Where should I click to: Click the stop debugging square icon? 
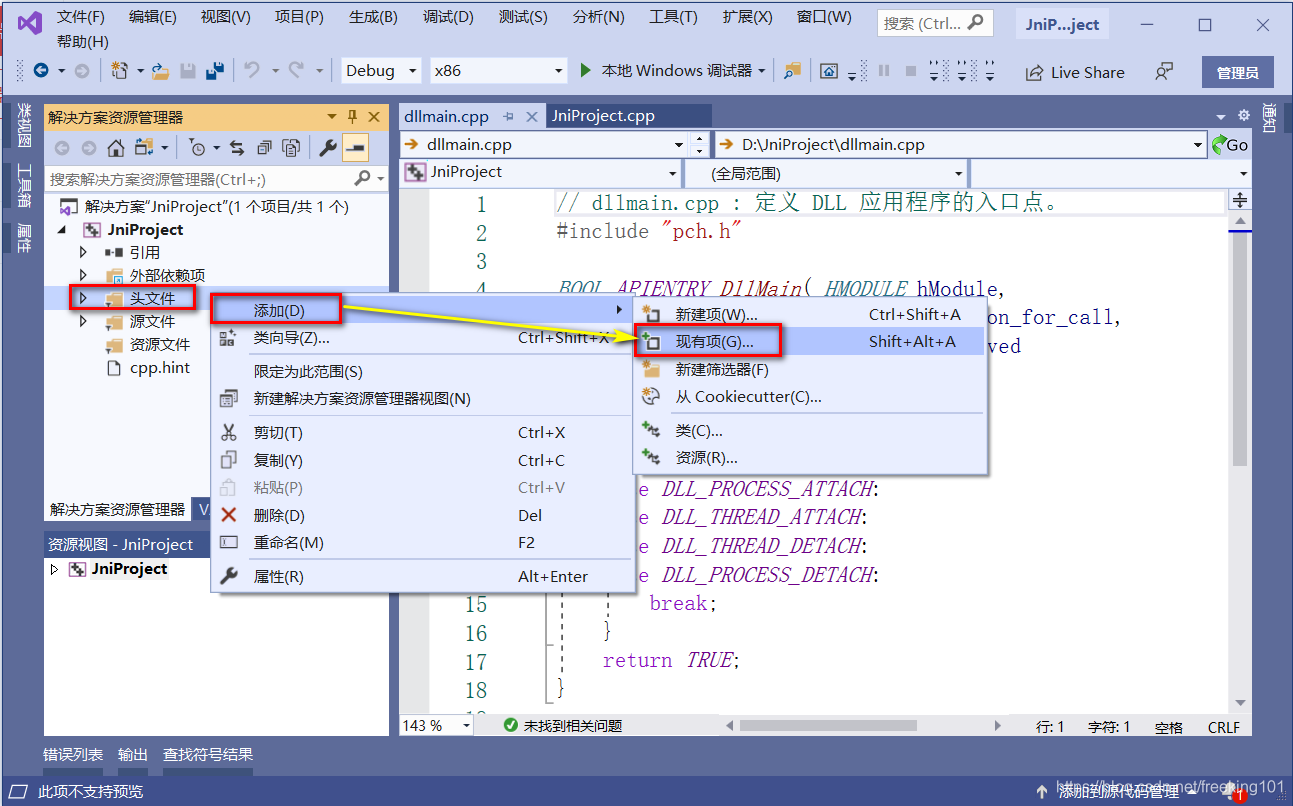910,71
